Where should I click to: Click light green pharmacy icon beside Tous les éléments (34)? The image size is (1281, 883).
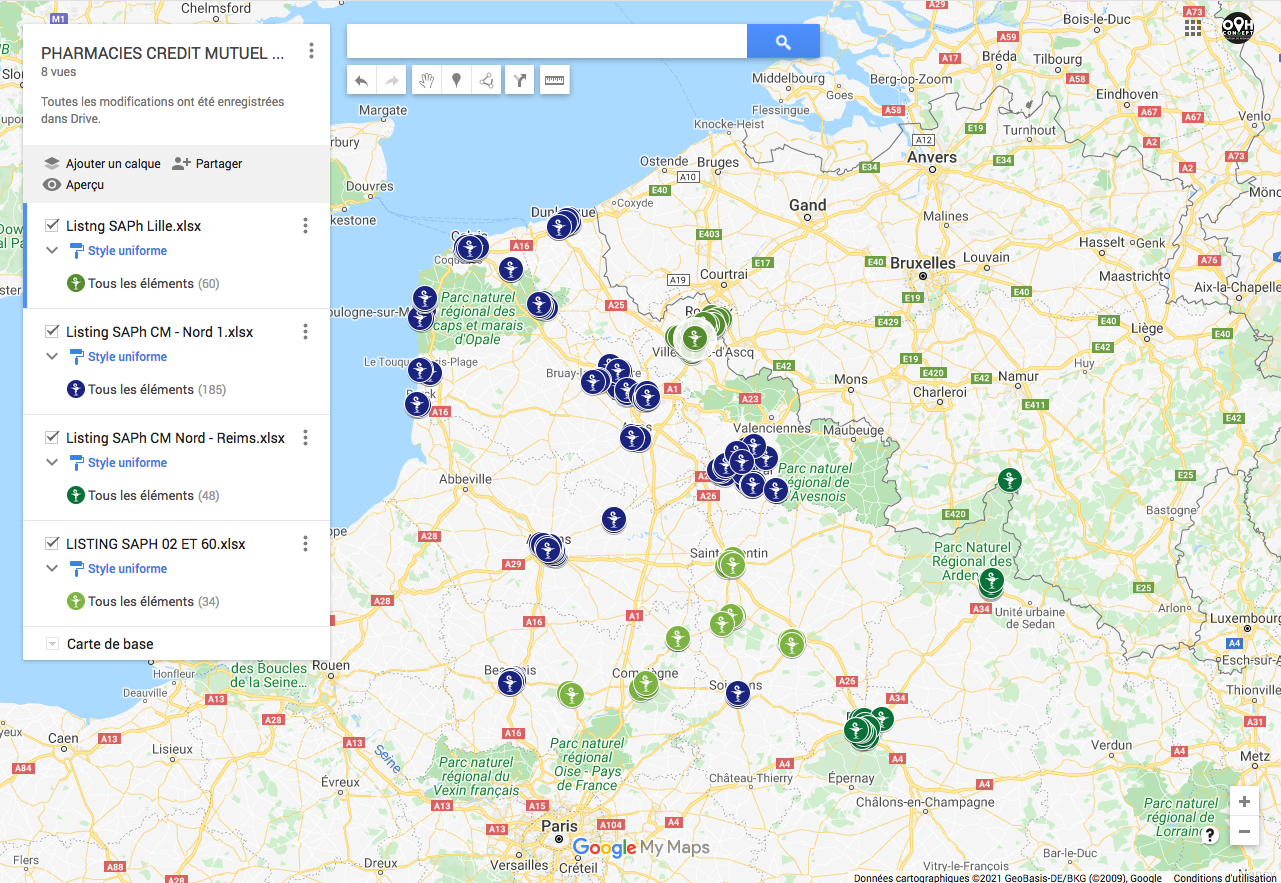point(75,601)
